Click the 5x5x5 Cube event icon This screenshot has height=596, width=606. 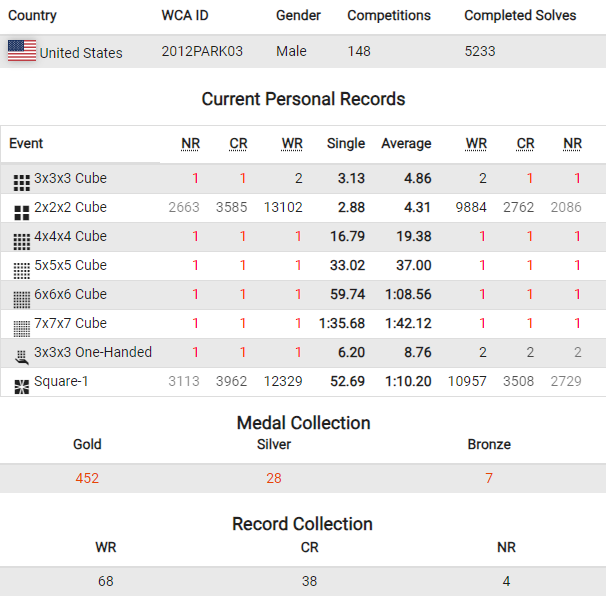[21, 269]
